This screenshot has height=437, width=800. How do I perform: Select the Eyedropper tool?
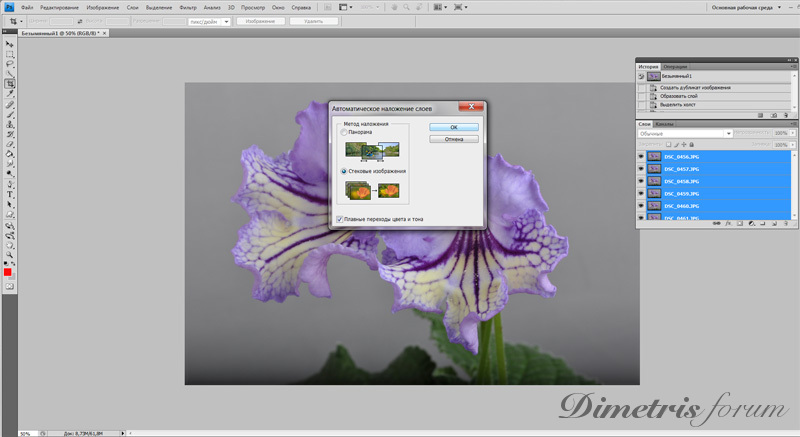coord(9,93)
